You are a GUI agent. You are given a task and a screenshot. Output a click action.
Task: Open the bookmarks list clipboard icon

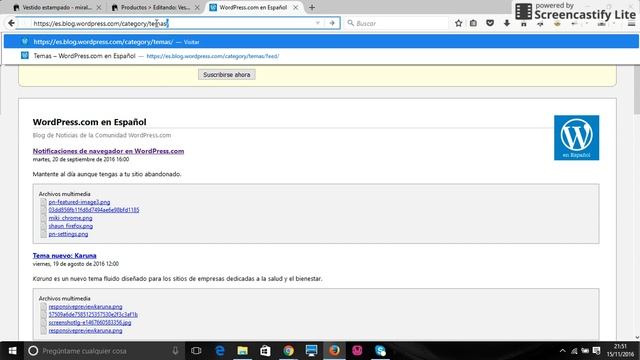[473, 23]
